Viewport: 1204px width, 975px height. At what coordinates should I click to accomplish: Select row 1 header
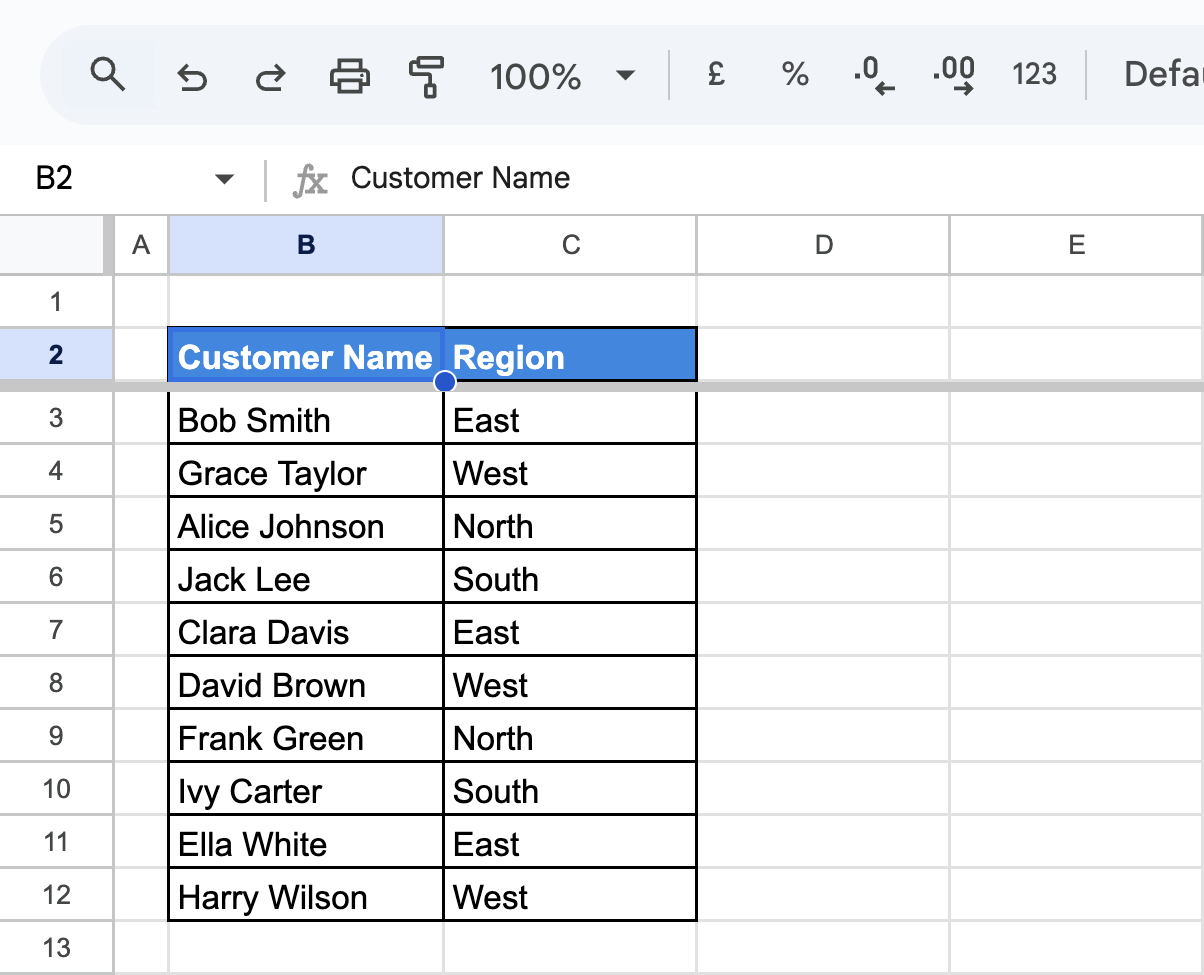click(56, 301)
